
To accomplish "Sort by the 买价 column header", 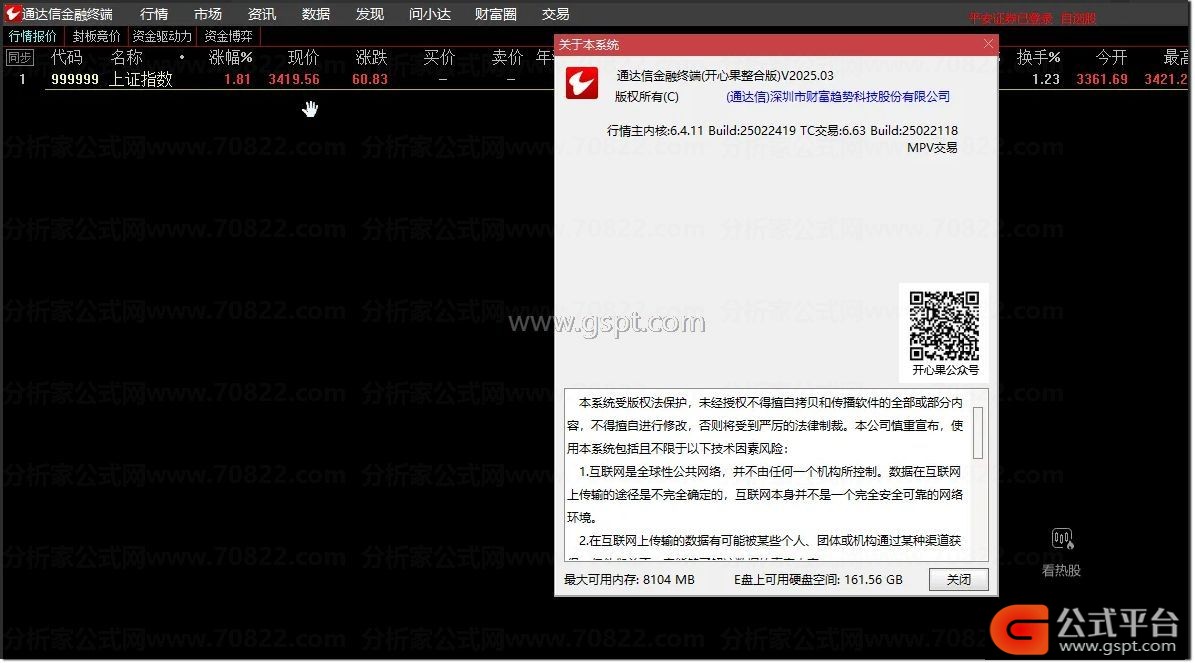I will [x=439, y=57].
